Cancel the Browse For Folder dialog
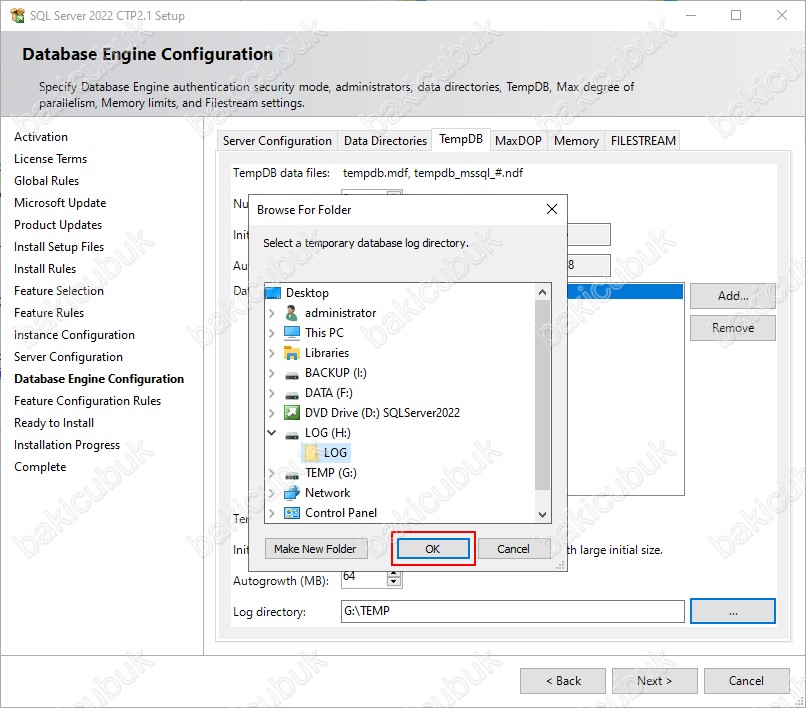Viewport: 806px width, 708px height. tap(513, 549)
